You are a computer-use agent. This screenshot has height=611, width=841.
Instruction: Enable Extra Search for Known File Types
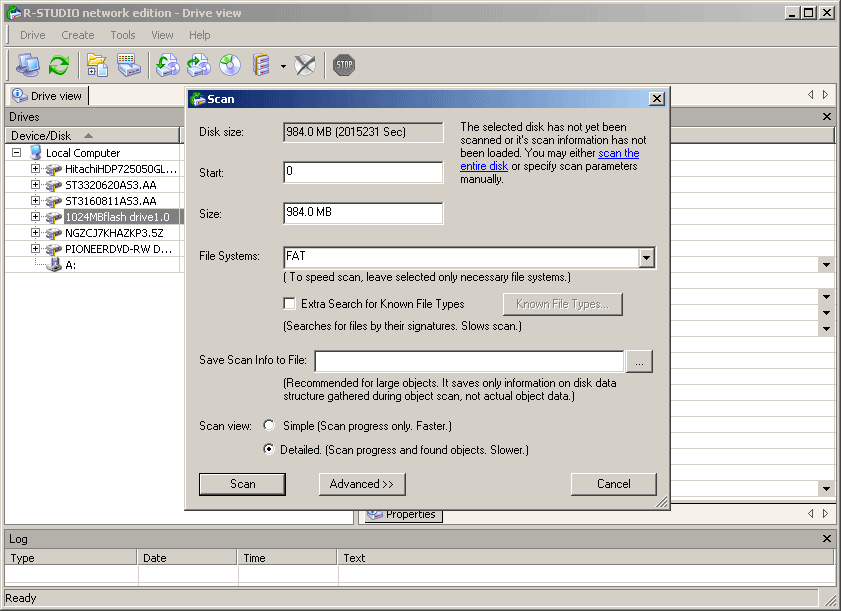coord(290,304)
